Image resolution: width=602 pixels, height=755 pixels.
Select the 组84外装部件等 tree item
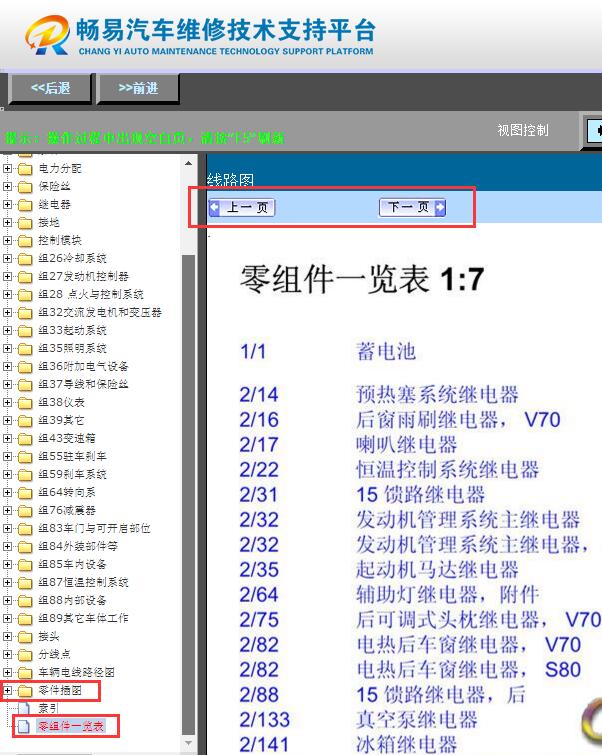coord(78,546)
